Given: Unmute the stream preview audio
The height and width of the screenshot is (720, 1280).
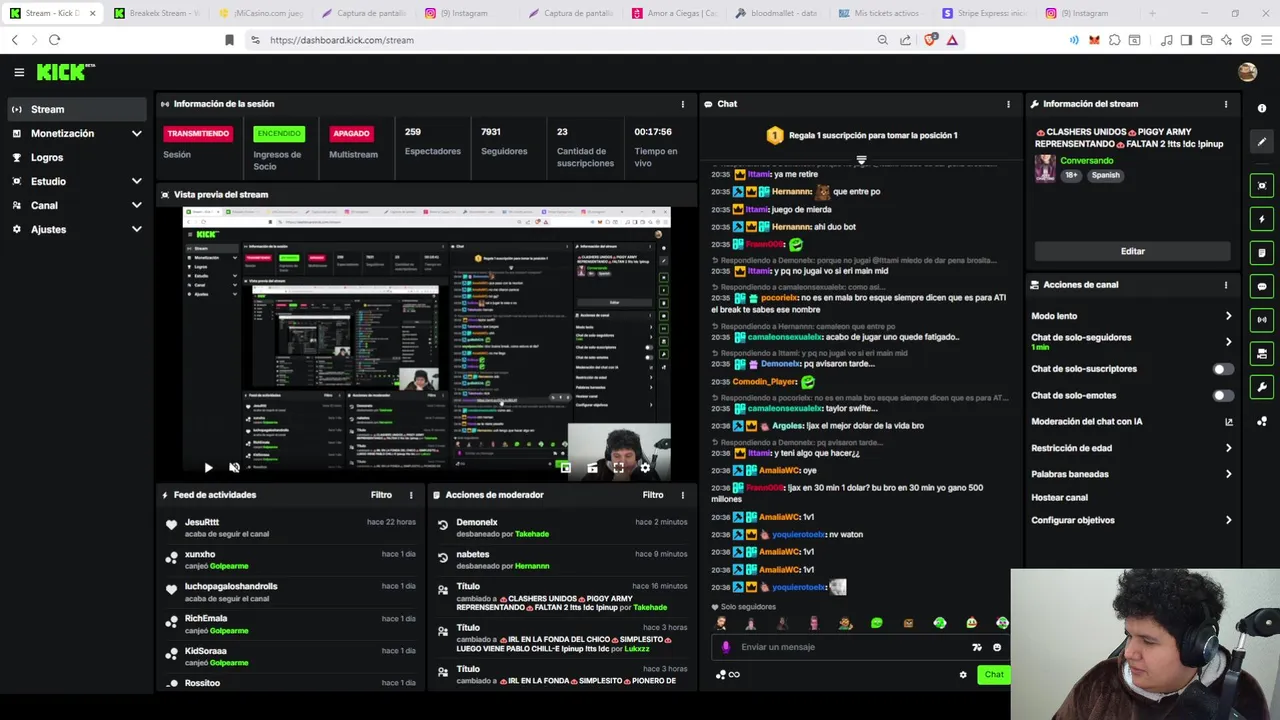Looking at the screenshot, I should tap(234, 467).
